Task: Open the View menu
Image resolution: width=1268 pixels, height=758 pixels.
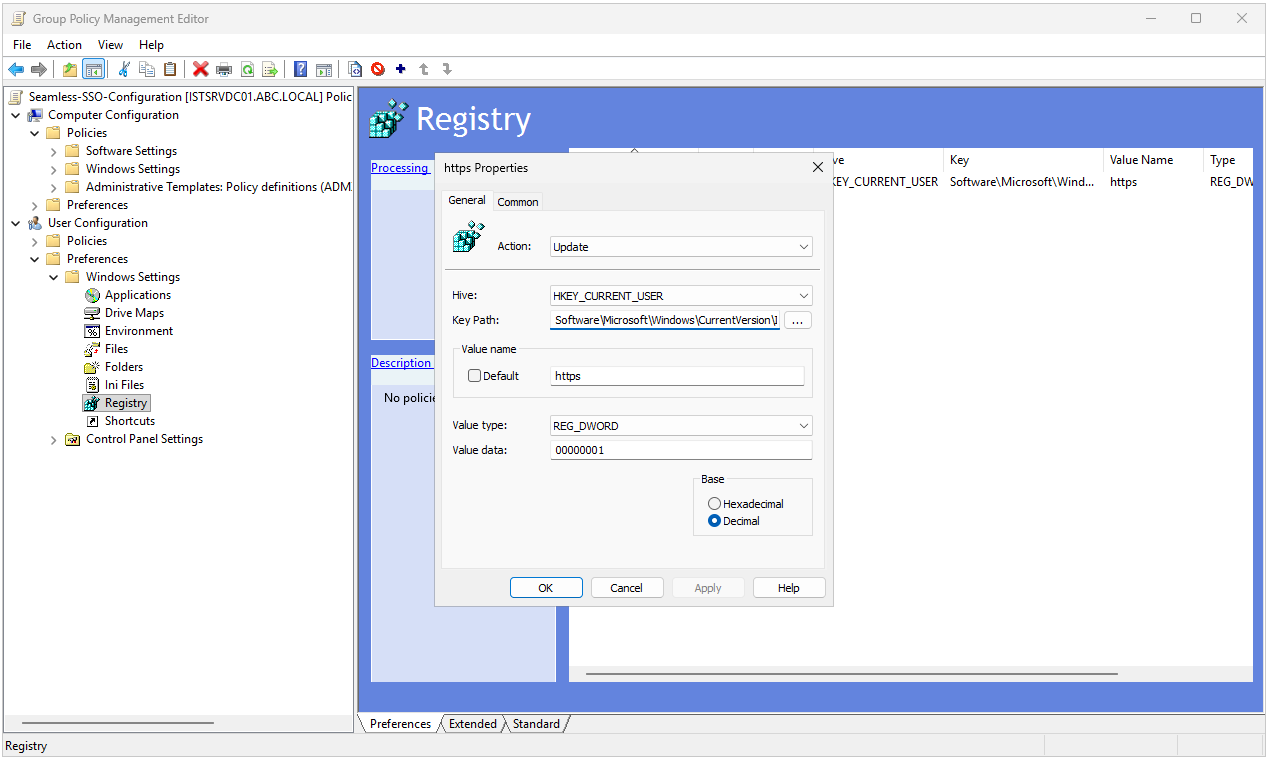Action: pyautogui.click(x=111, y=45)
